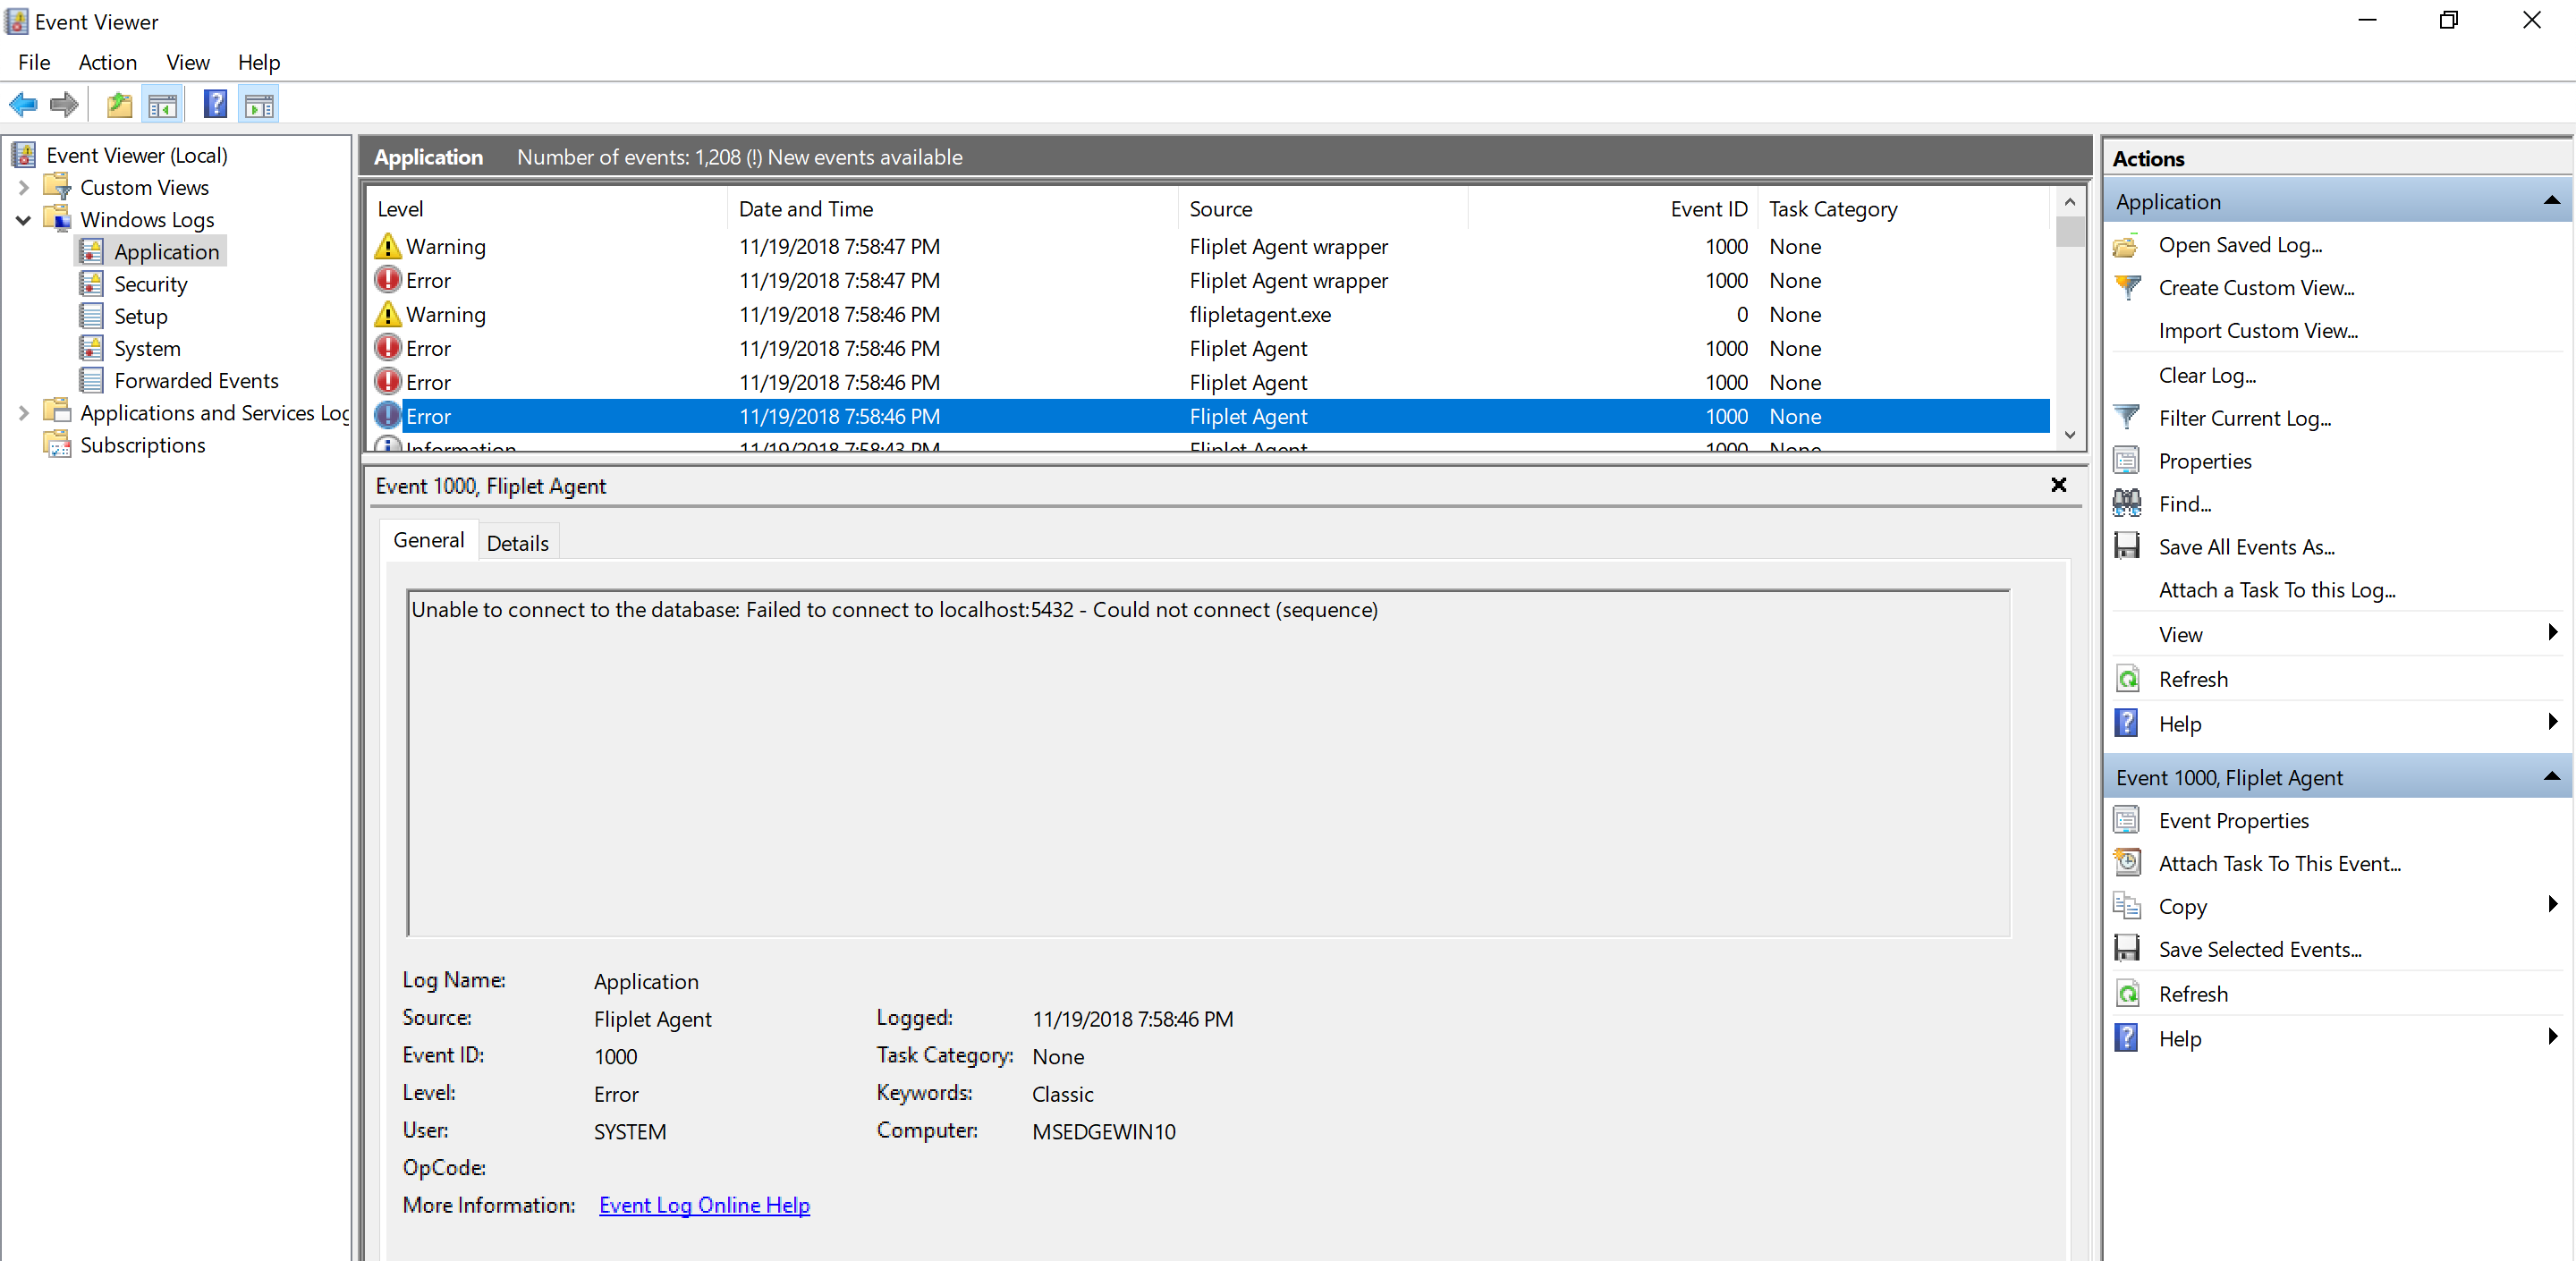Image resolution: width=2576 pixels, height=1261 pixels.
Task: Open the Filter Current Log funnel action
Action: pos(2243,418)
